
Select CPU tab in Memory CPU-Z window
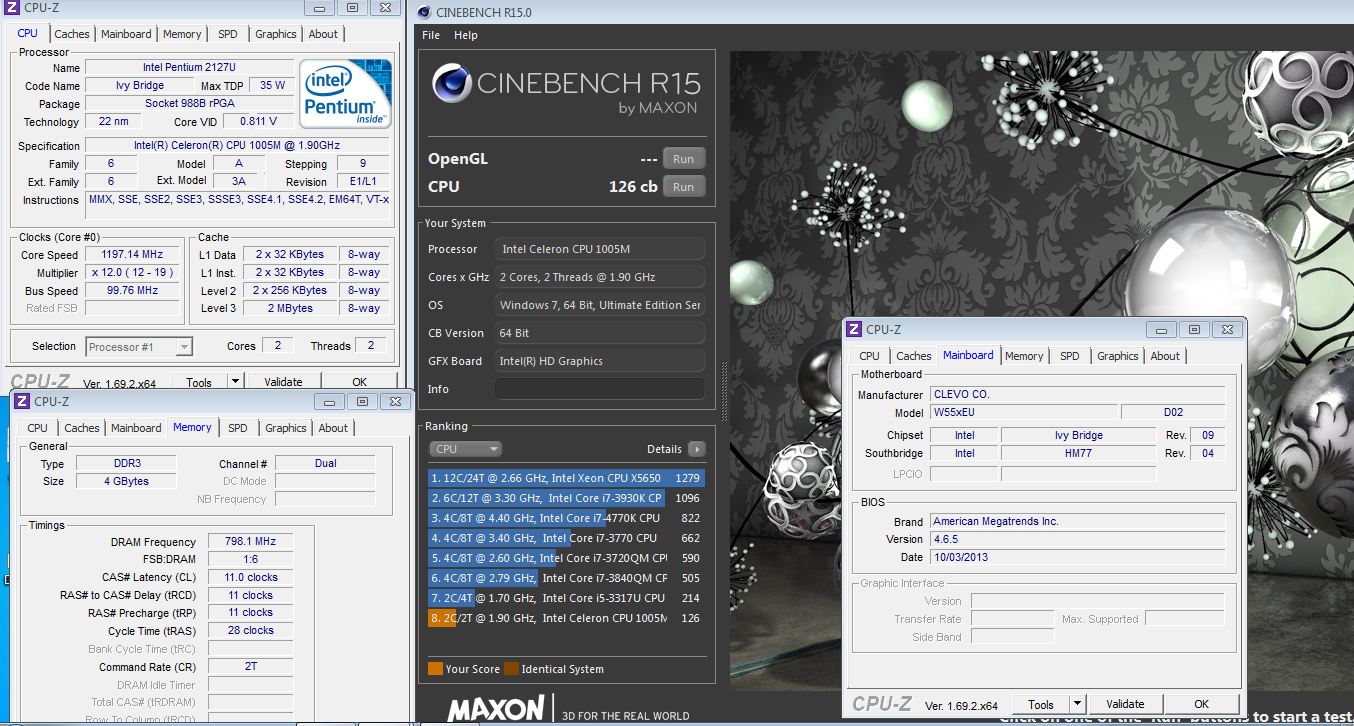point(37,428)
